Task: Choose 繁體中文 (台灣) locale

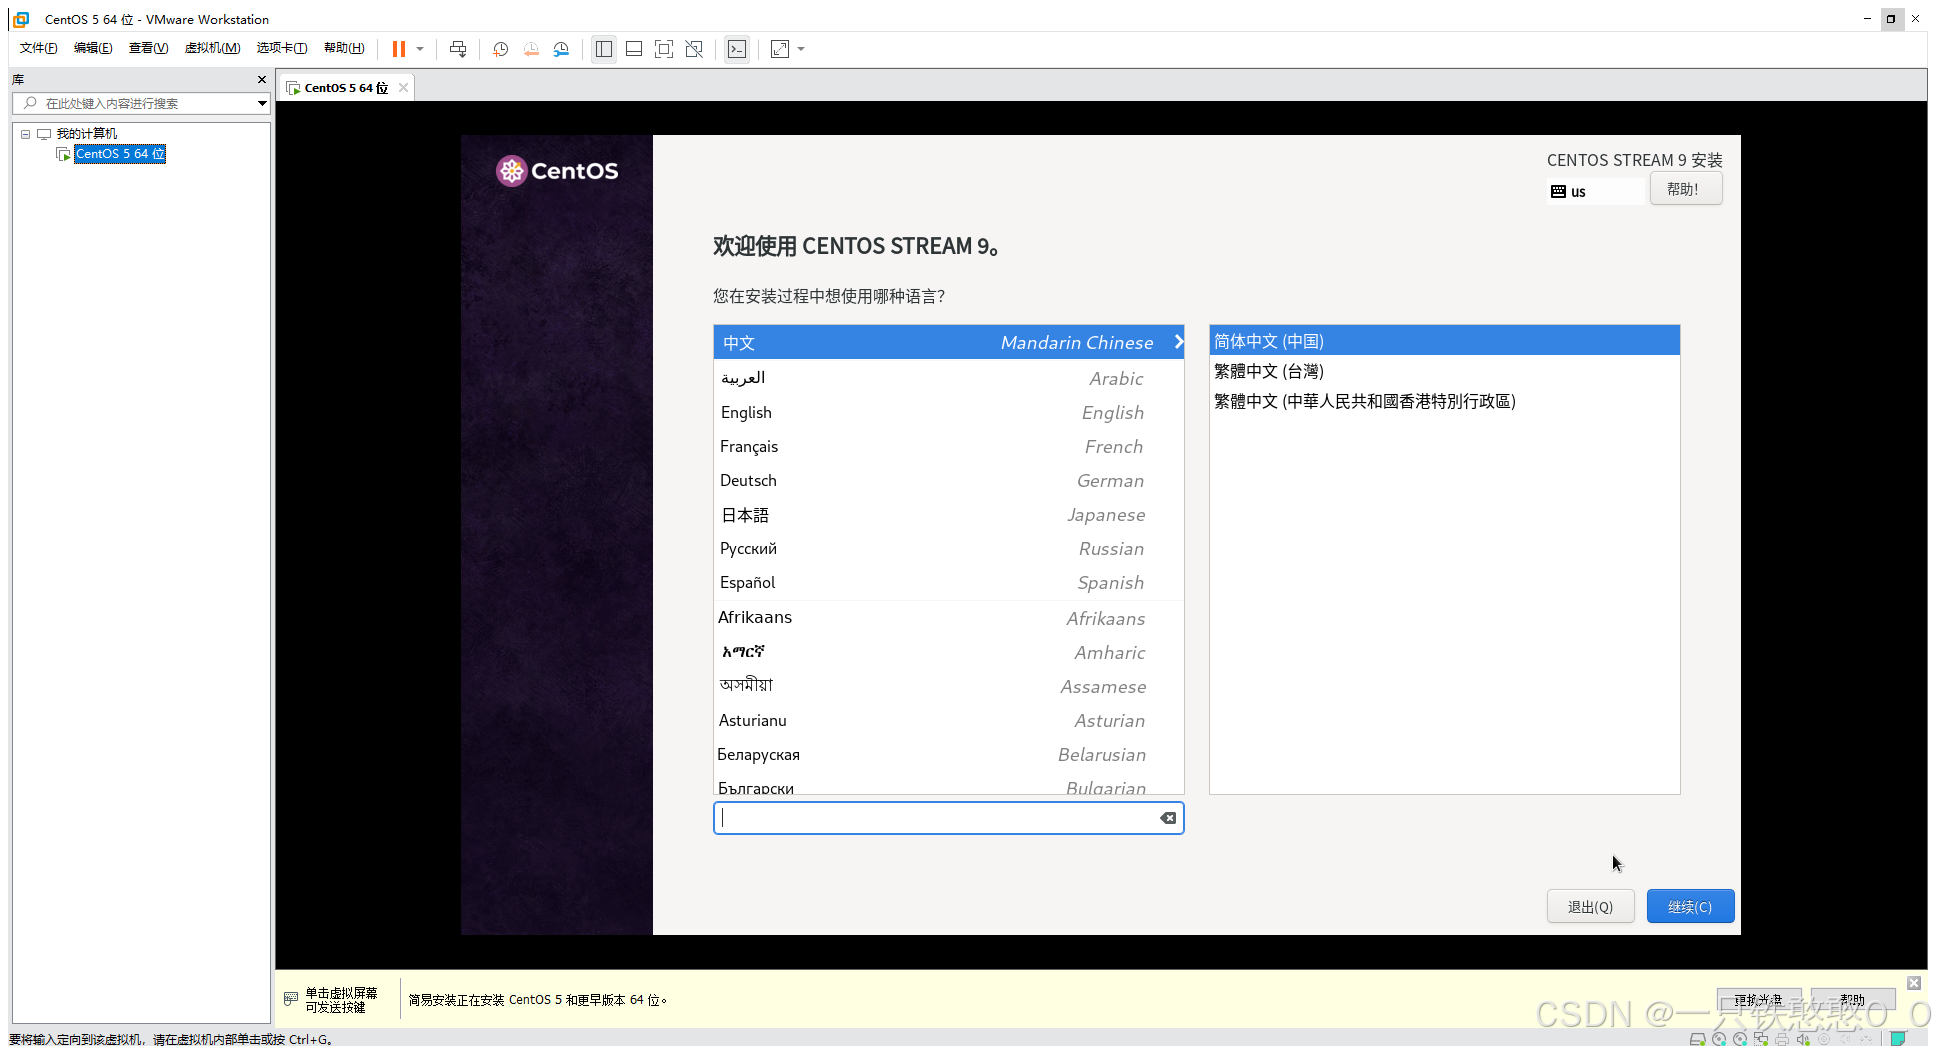Action: (1444, 371)
